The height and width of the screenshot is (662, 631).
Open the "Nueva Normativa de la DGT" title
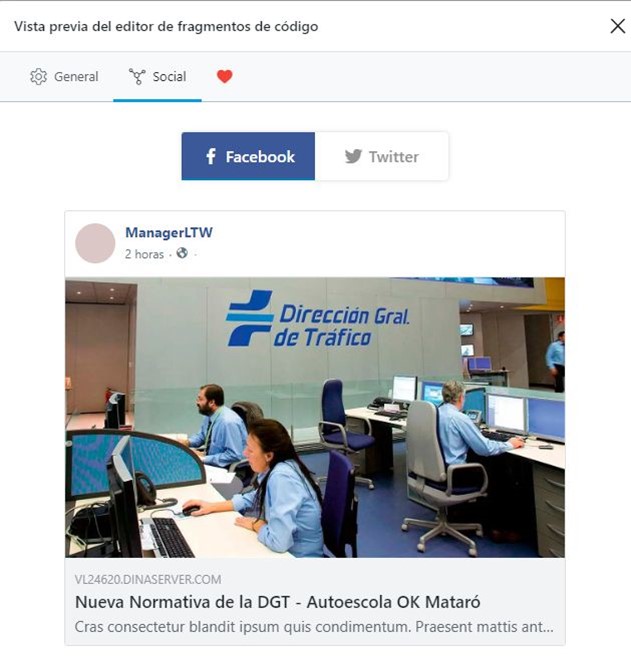tap(278, 602)
